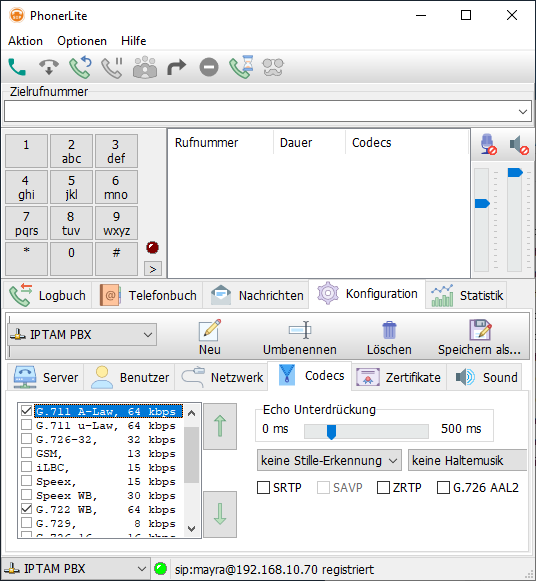Click the conference call people icon

pos(145,67)
